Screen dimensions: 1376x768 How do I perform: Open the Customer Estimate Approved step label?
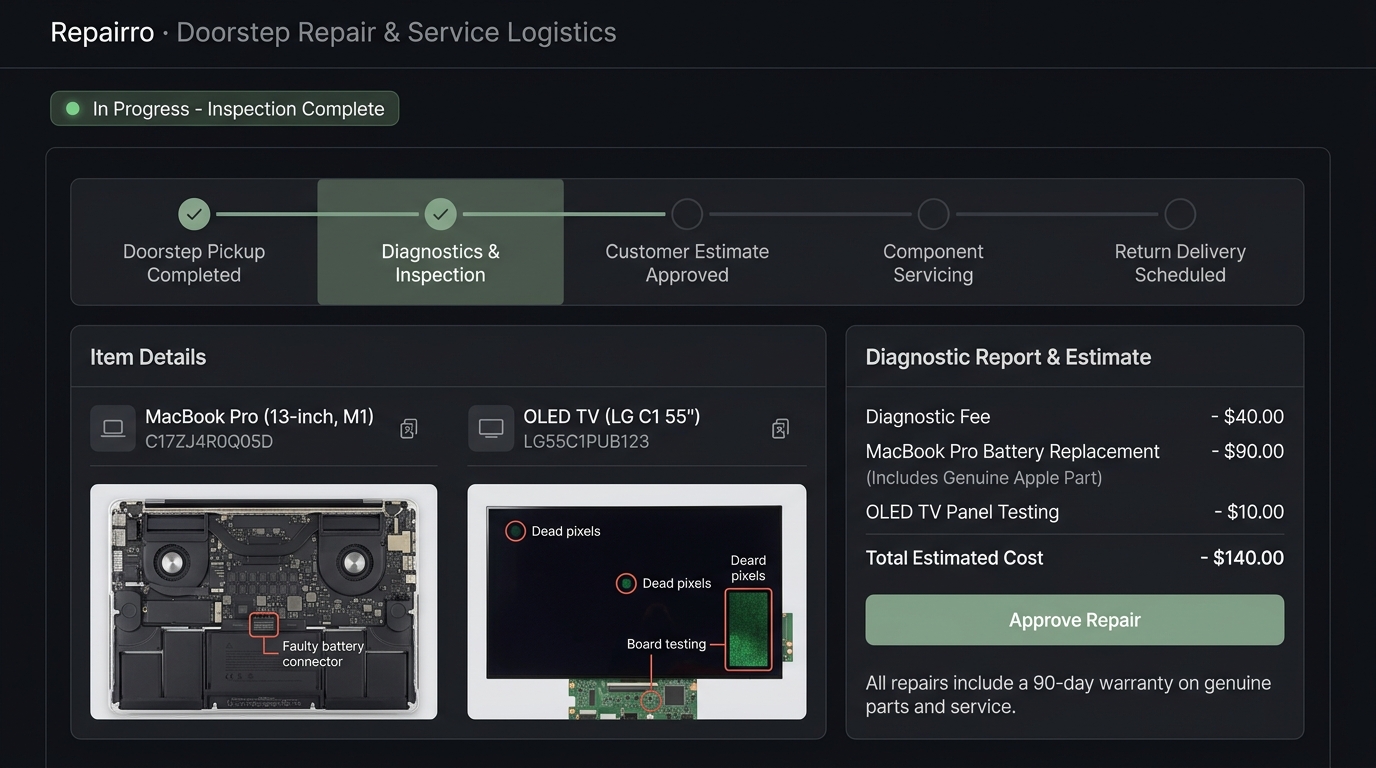point(687,263)
